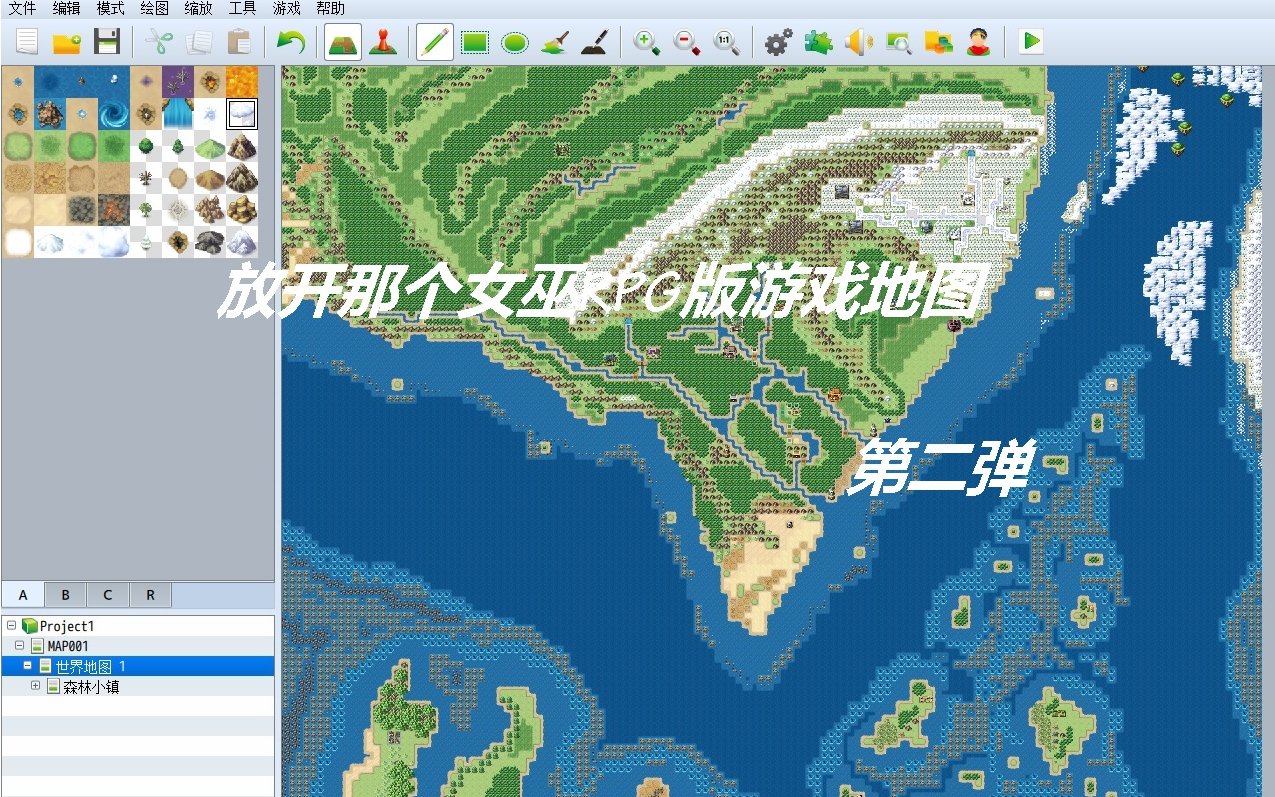Select MAP001 in the map tree
The height and width of the screenshot is (797, 1275).
click(67, 646)
